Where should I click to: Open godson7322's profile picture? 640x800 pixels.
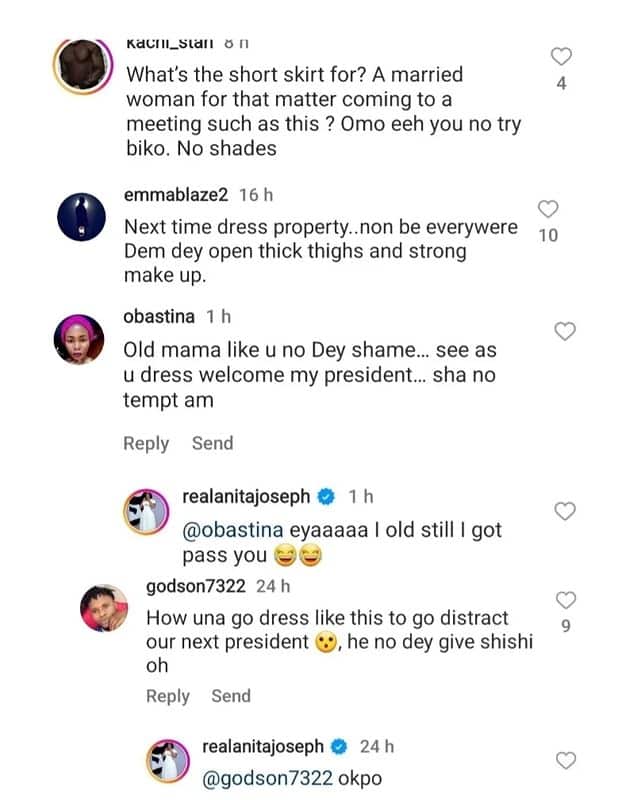(x=104, y=610)
